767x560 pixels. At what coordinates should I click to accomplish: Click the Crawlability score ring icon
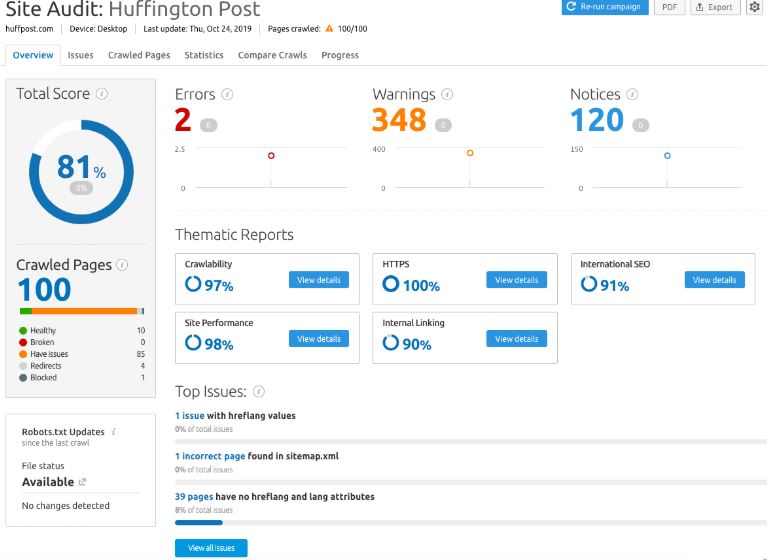pyautogui.click(x=193, y=284)
